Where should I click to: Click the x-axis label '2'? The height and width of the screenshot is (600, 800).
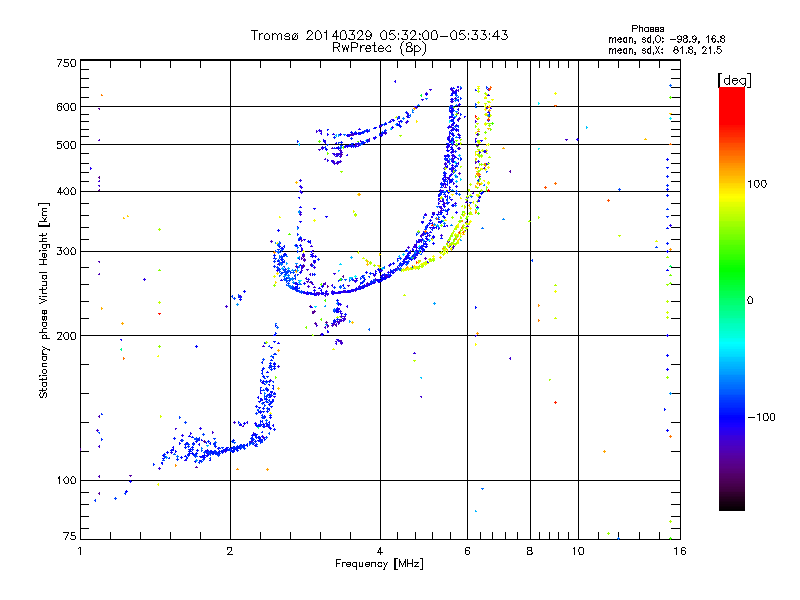tap(230, 551)
